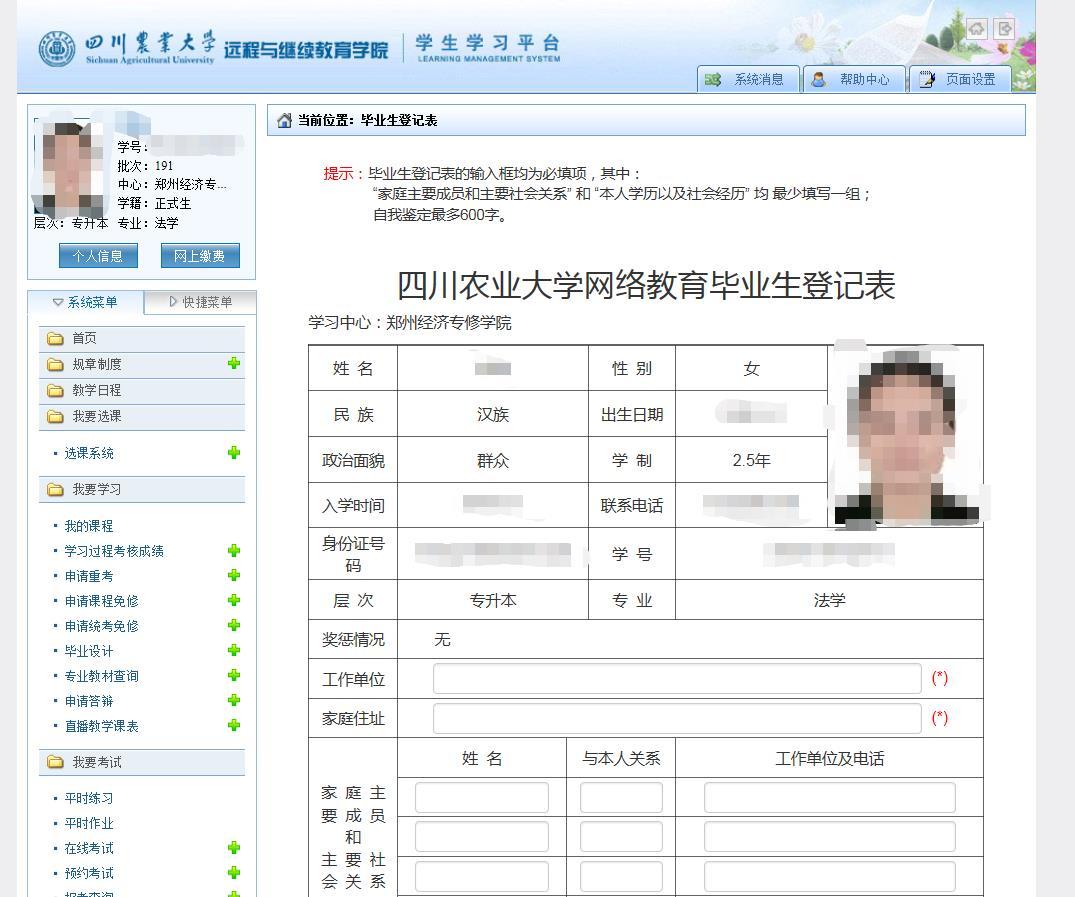
Task: Click green plus beside 预约考试
Action: tap(234, 872)
